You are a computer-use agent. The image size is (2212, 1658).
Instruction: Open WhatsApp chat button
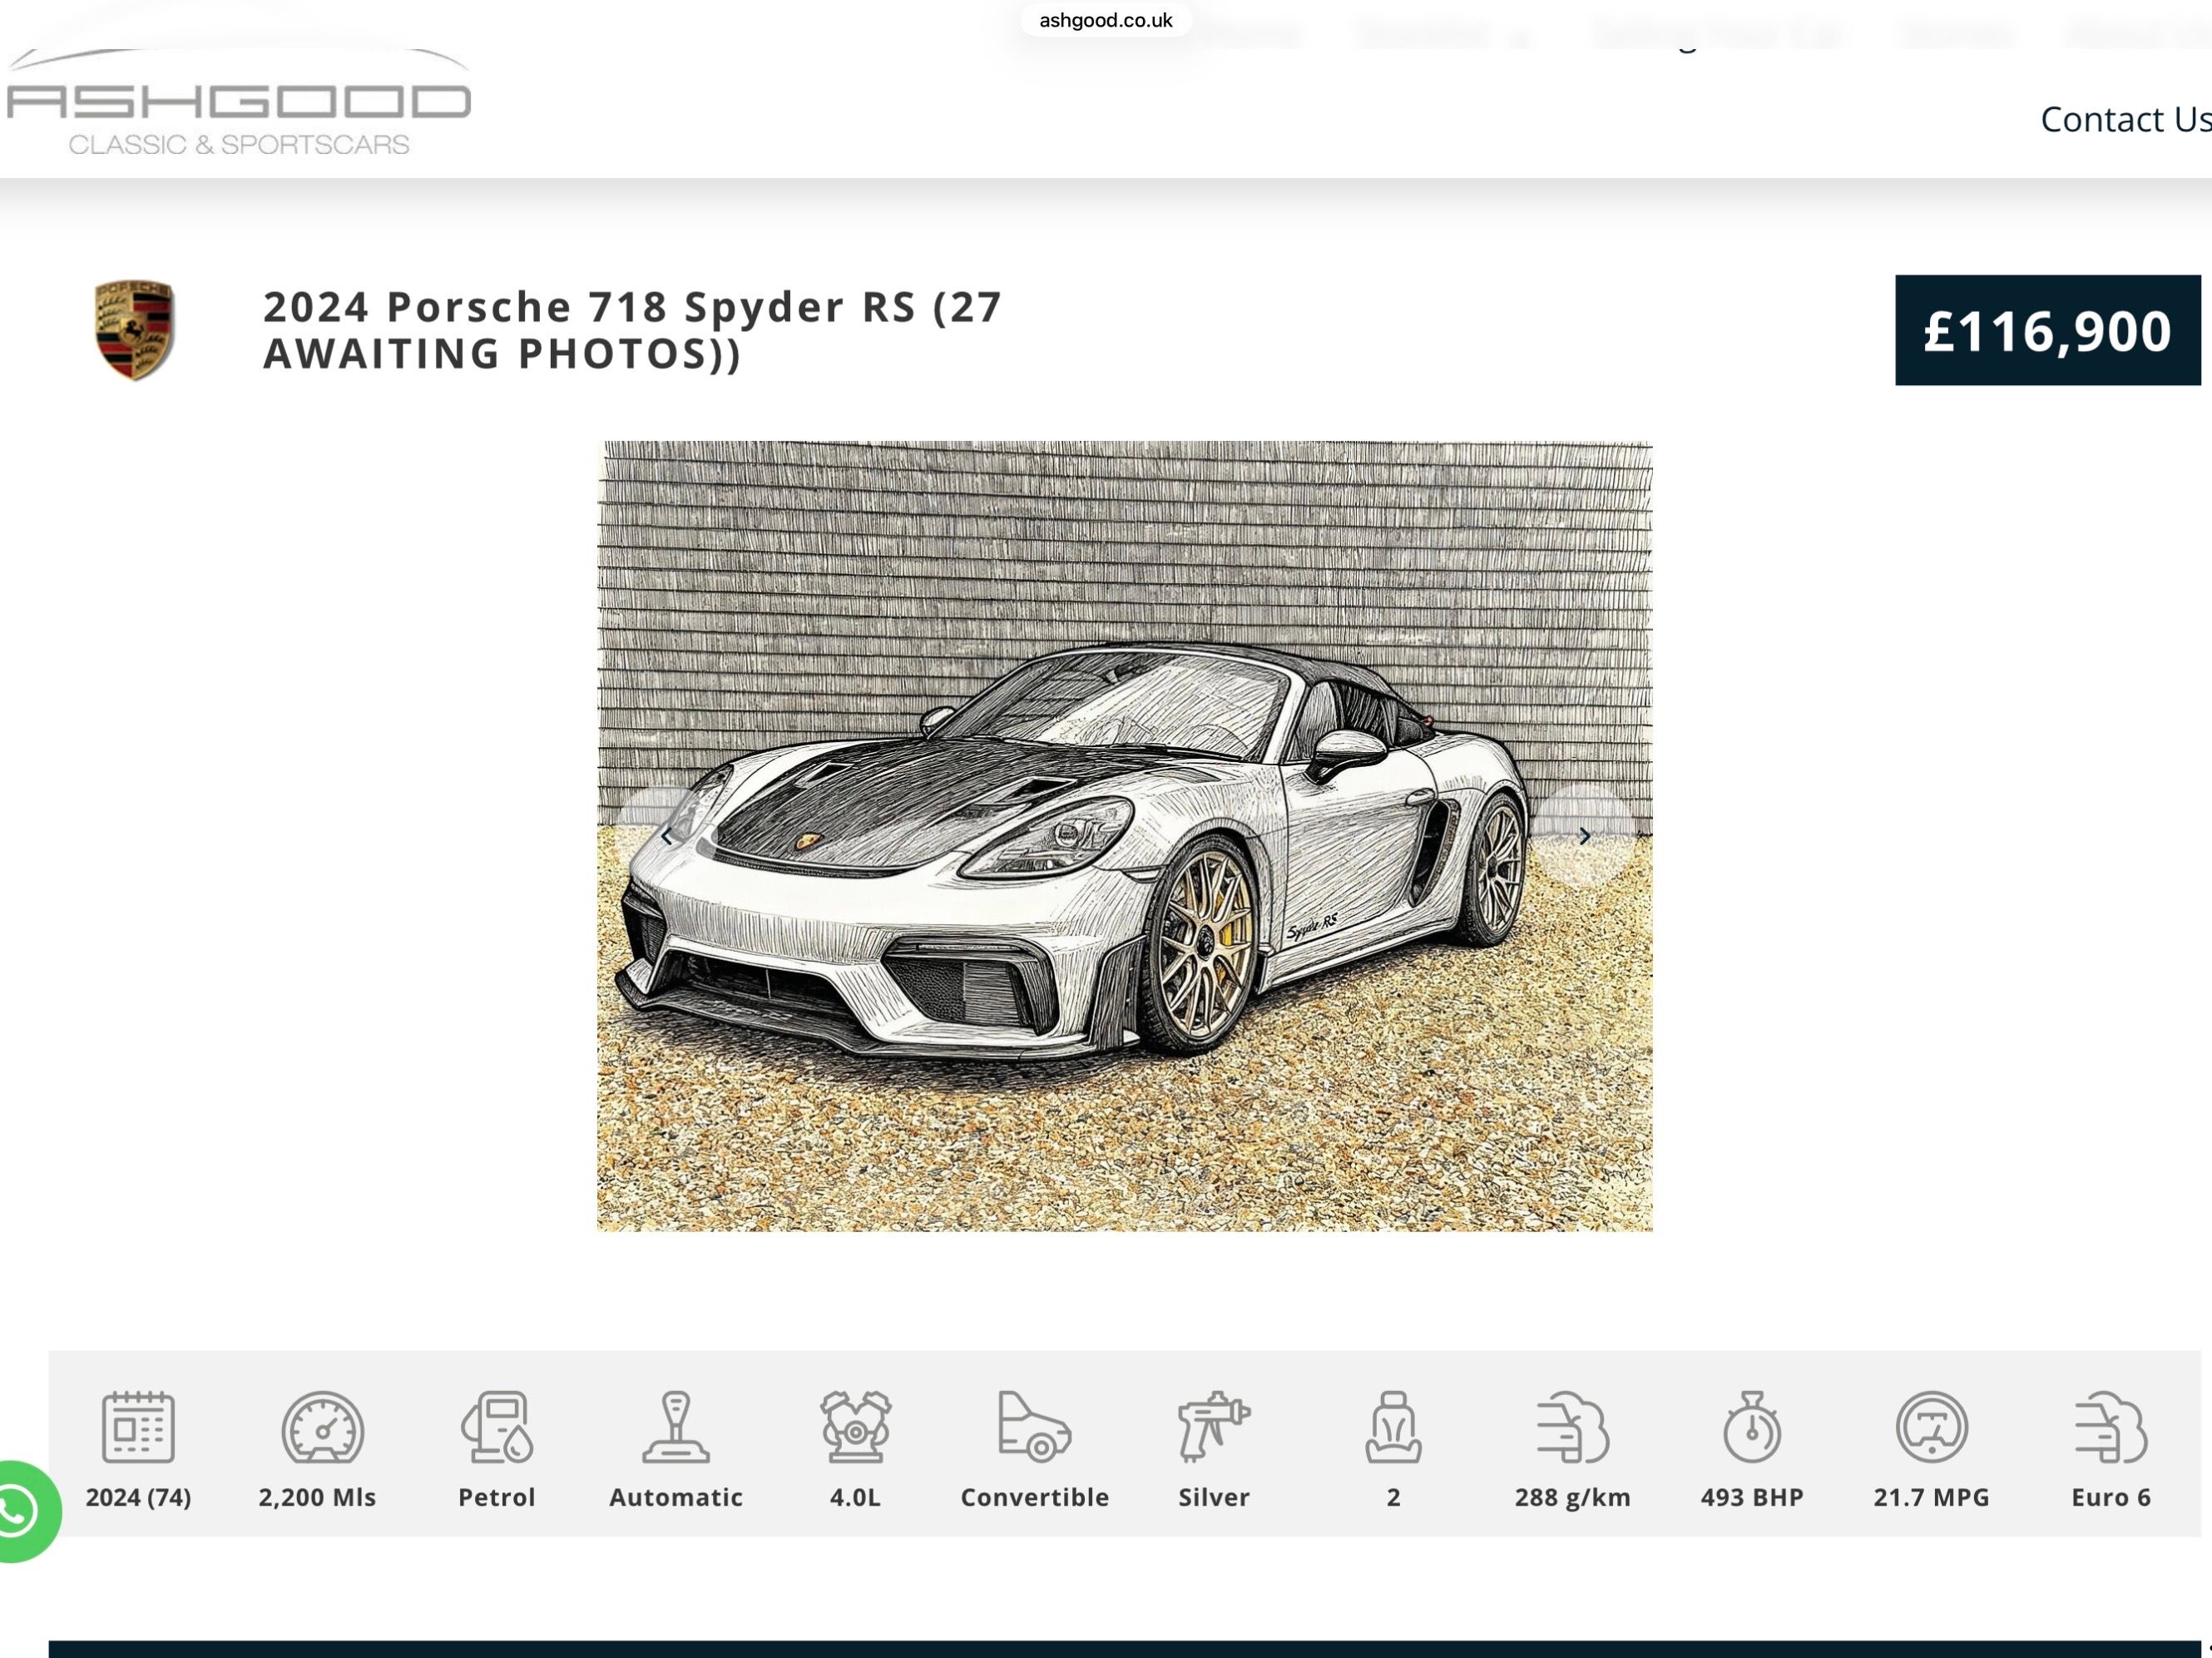point(20,1511)
